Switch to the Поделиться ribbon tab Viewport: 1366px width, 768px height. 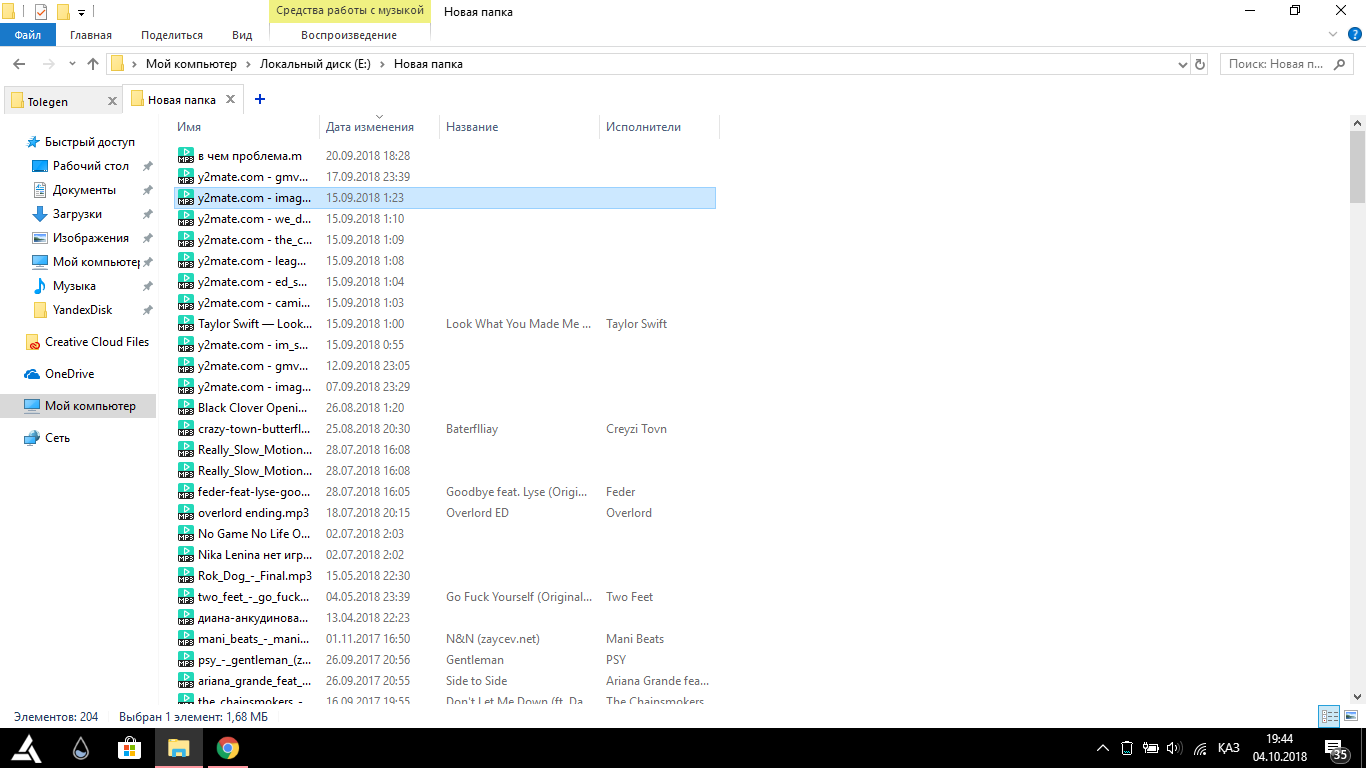point(172,35)
